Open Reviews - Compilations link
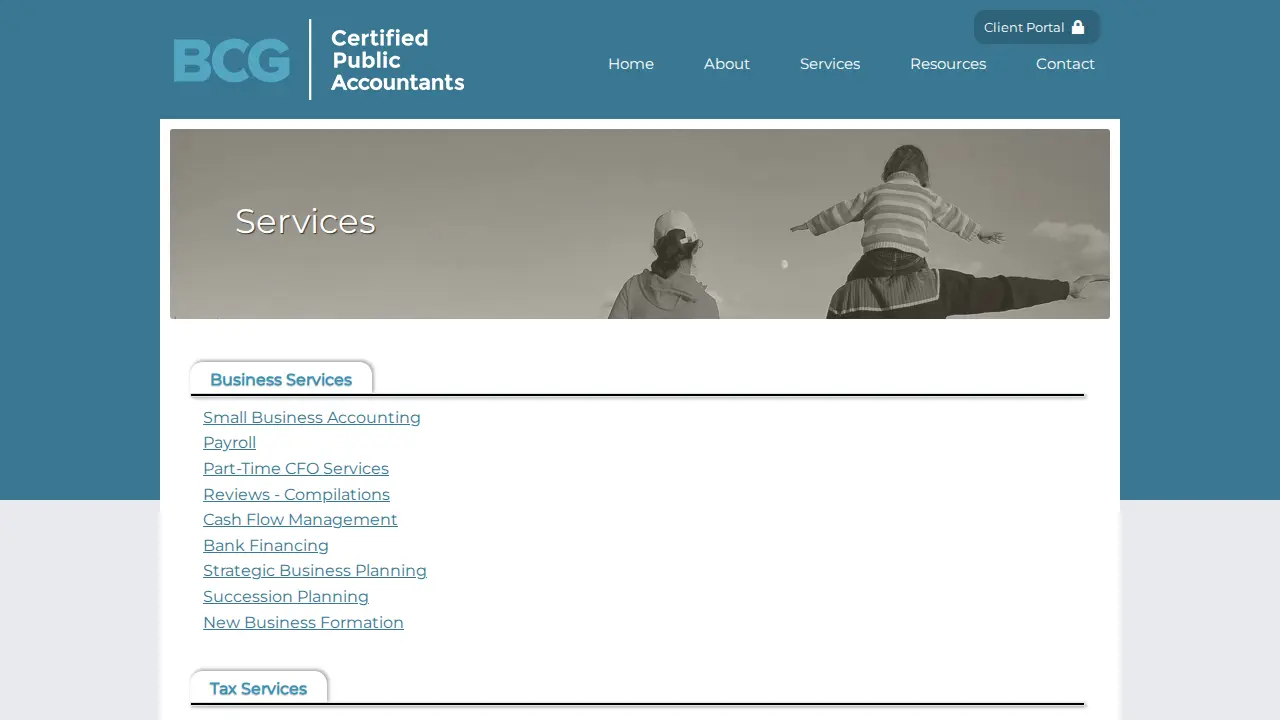This screenshot has width=1280, height=720. click(x=296, y=494)
